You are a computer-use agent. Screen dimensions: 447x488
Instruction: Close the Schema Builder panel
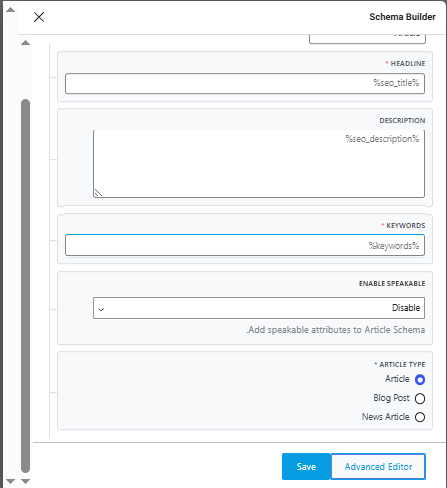click(x=39, y=17)
